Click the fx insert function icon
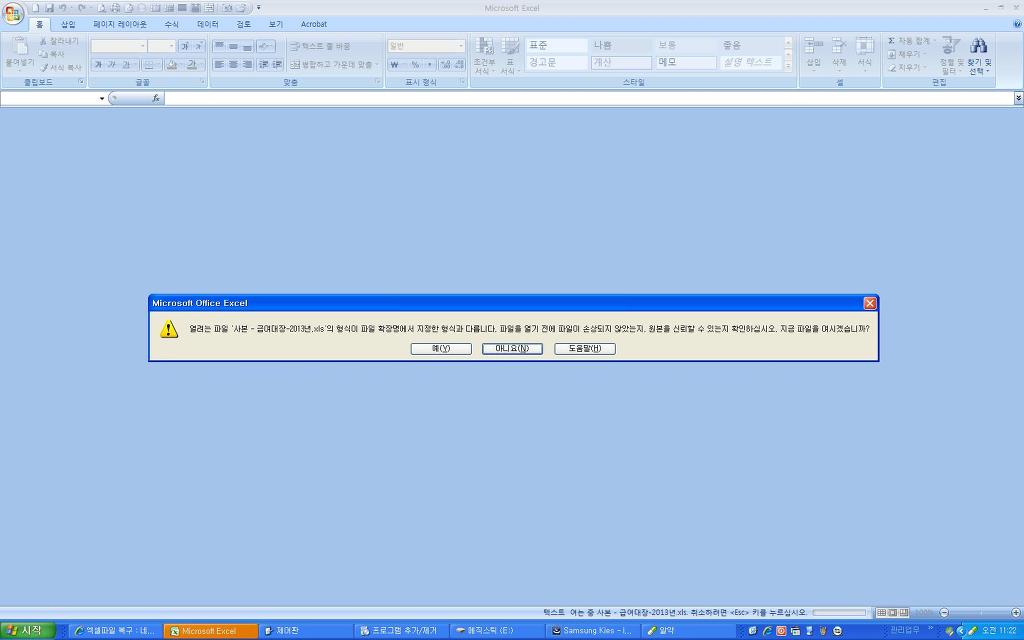The height and width of the screenshot is (640, 1024). click(156, 98)
